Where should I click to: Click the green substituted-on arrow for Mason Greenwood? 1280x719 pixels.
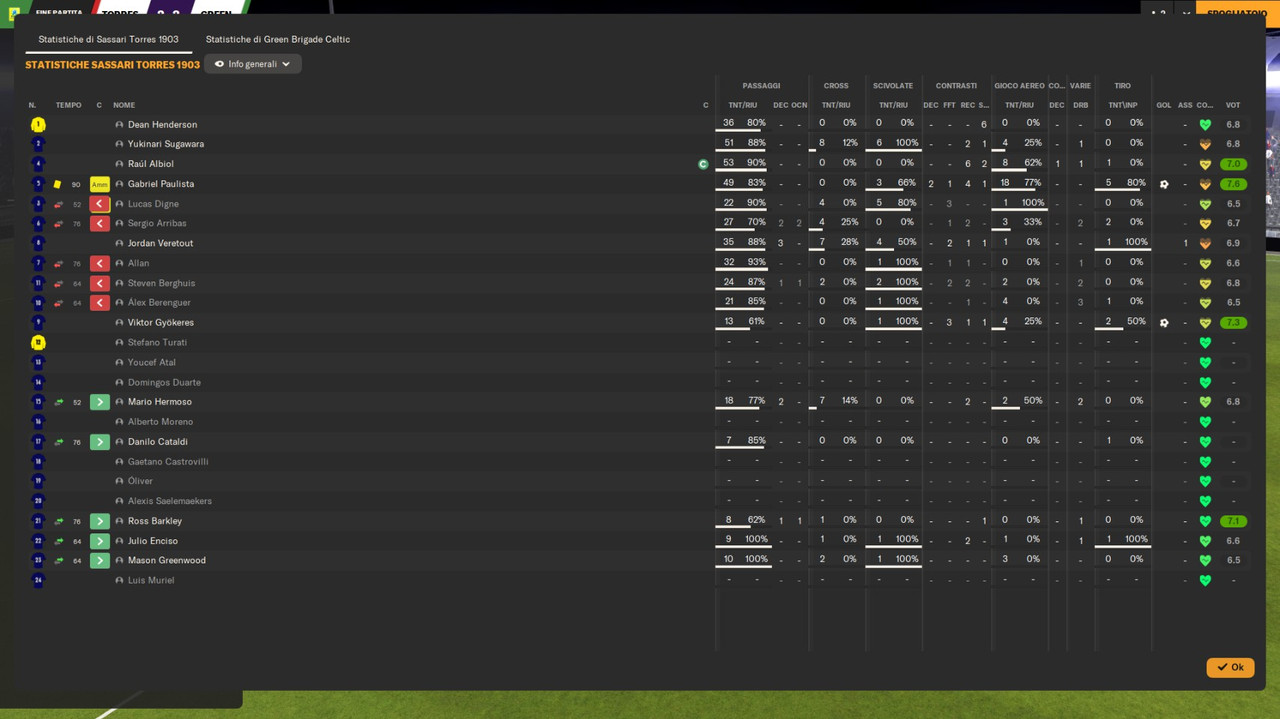tap(100, 561)
